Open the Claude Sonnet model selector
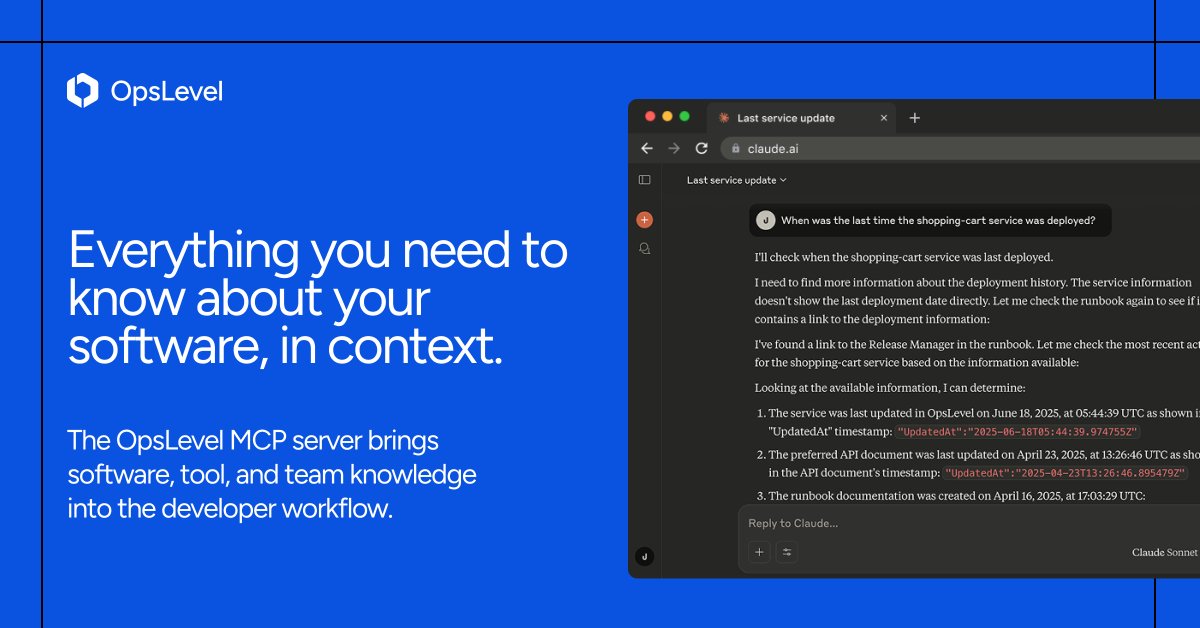The width and height of the screenshot is (1200, 628). point(1165,552)
